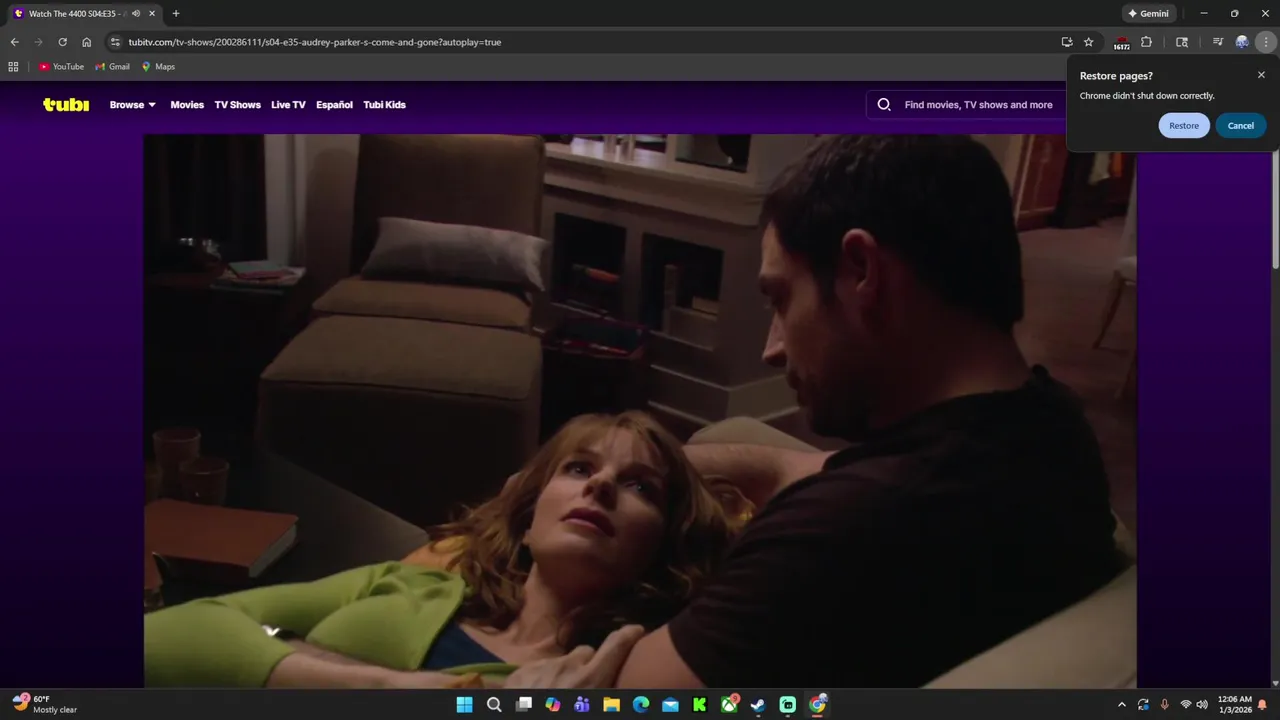1280x720 pixels.
Task: Open the extension showing 16172 badge
Action: coord(1122,42)
